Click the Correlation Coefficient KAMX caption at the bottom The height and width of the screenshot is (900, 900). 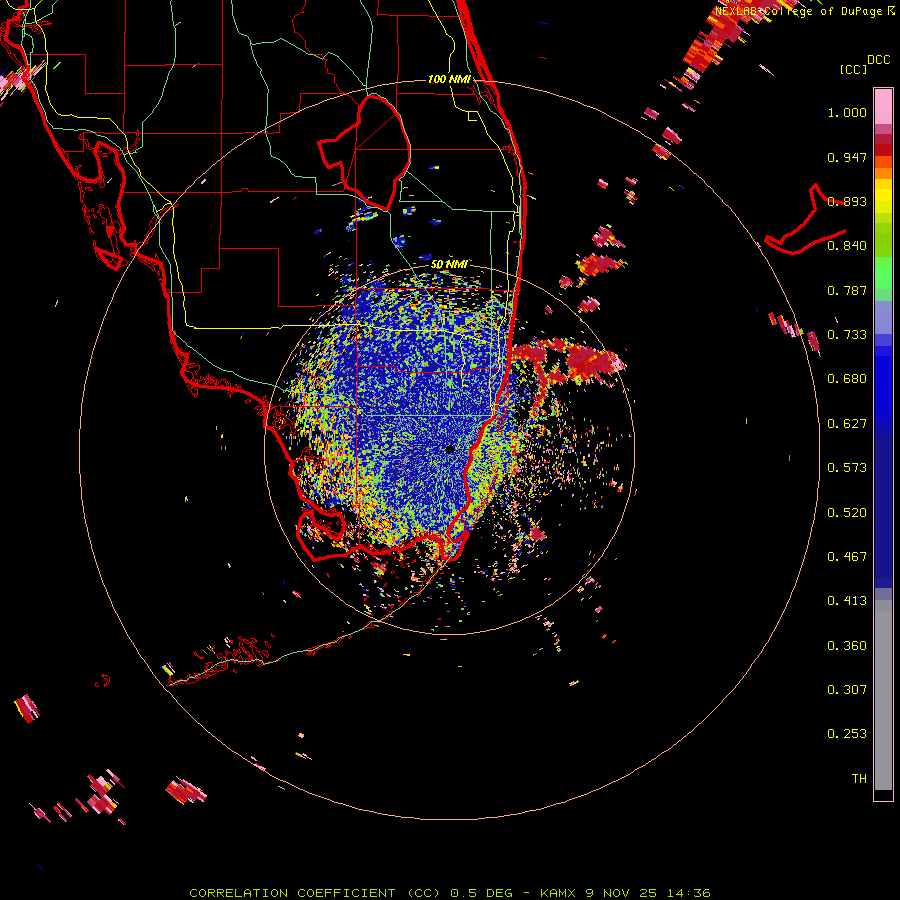(x=450, y=893)
